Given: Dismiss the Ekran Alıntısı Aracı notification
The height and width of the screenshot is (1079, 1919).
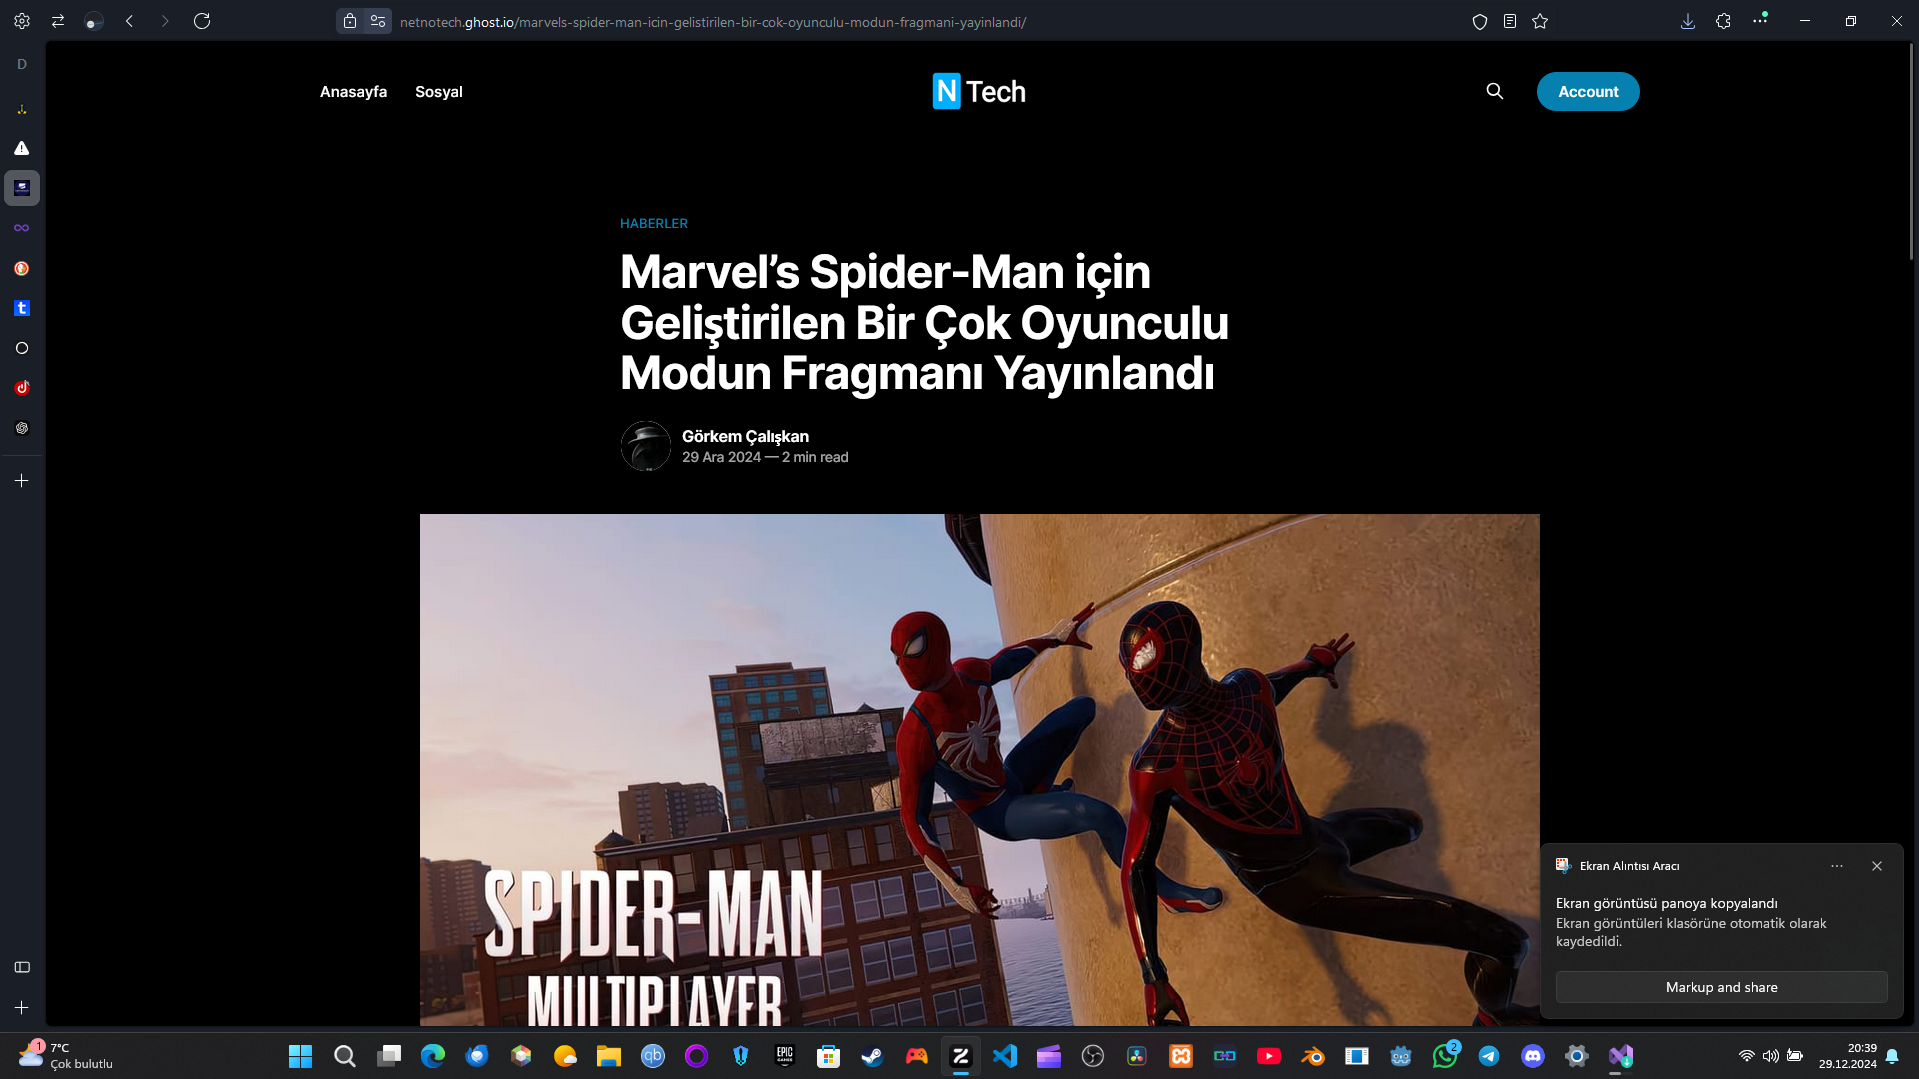Looking at the screenshot, I should coord(1877,866).
